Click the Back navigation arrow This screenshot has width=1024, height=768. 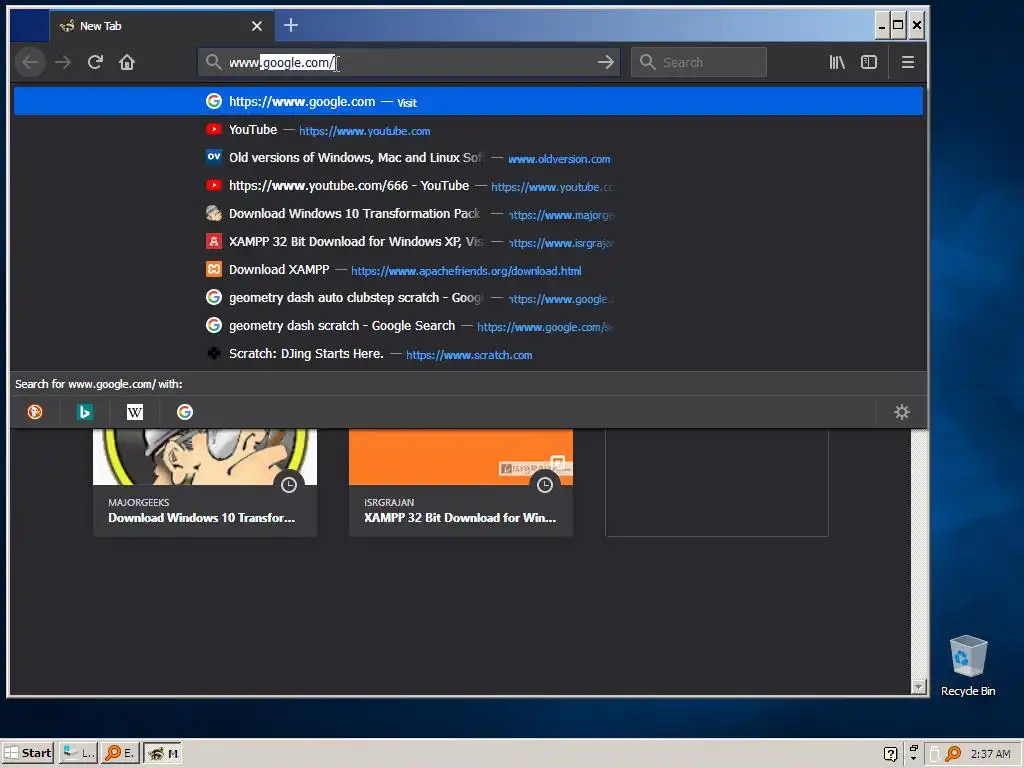point(30,62)
